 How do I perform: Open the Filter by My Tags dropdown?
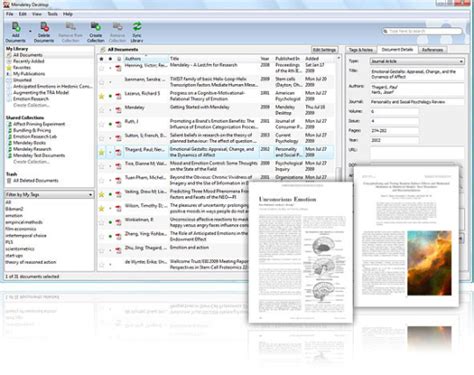pyautogui.click(x=49, y=195)
